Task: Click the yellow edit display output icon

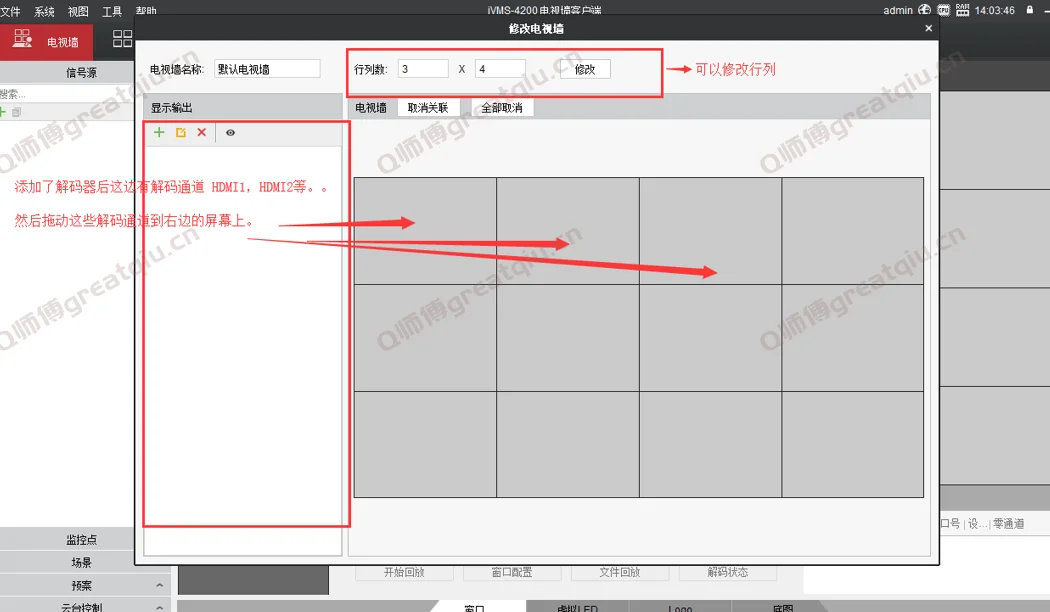Action: (x=181, y=132)
